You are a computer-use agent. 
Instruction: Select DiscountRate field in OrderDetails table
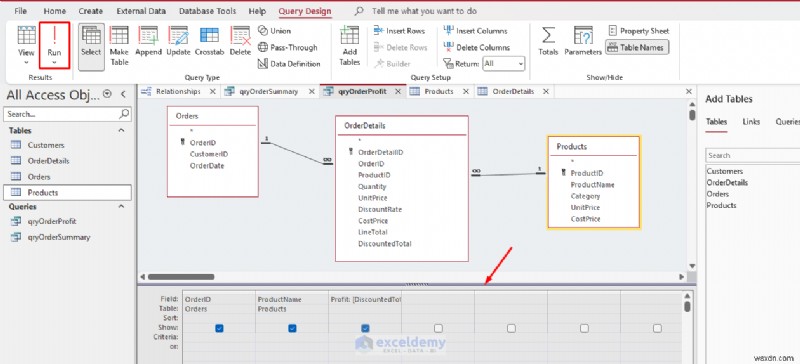380,209
